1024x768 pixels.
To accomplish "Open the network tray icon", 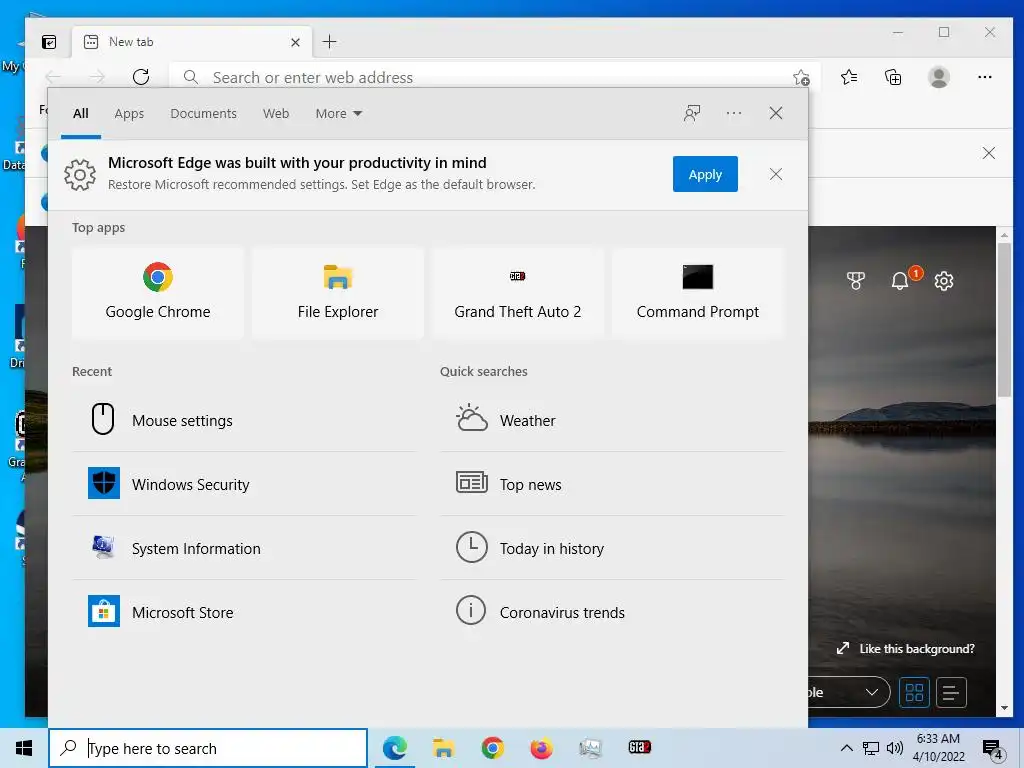I will 871,748.
